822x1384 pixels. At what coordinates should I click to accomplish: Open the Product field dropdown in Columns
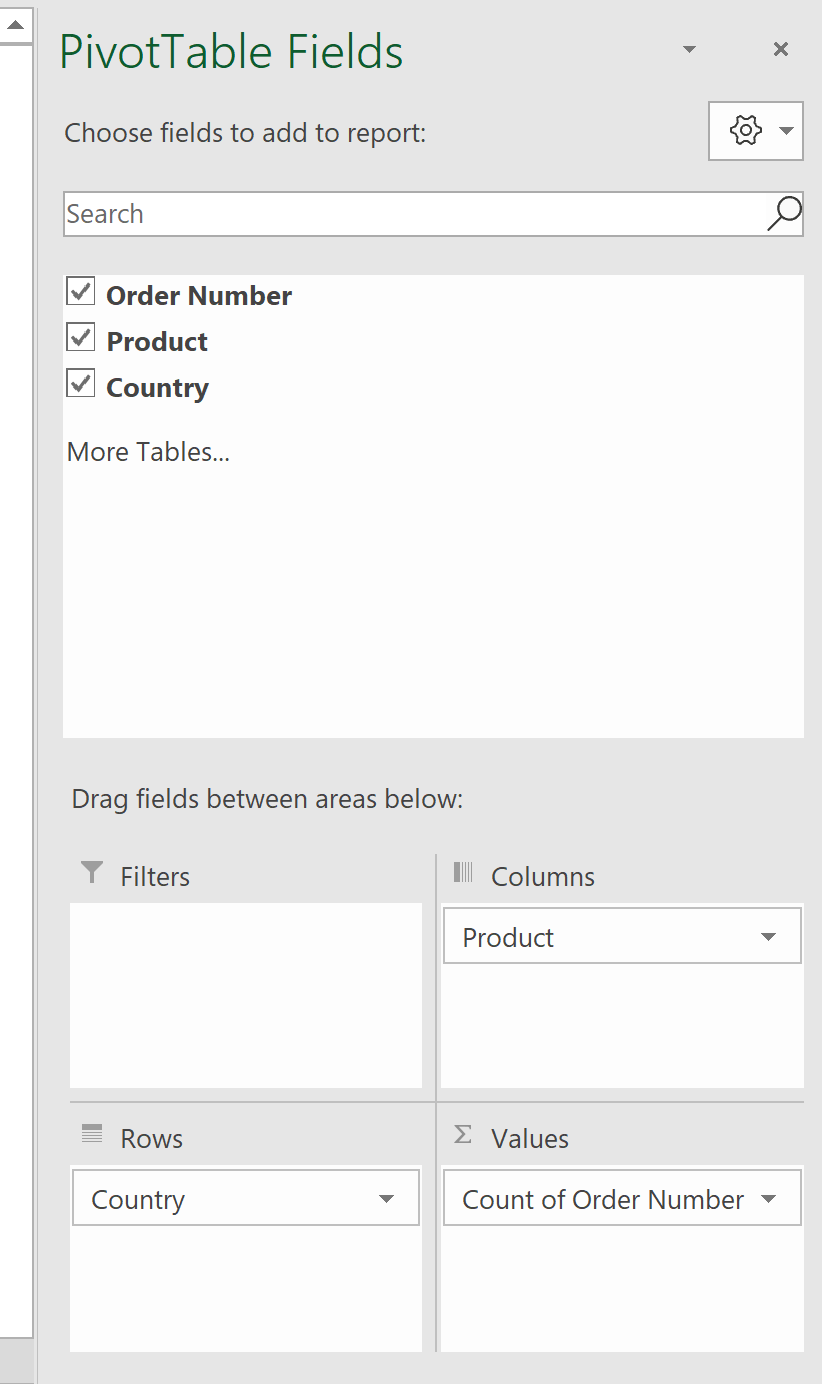768,936
